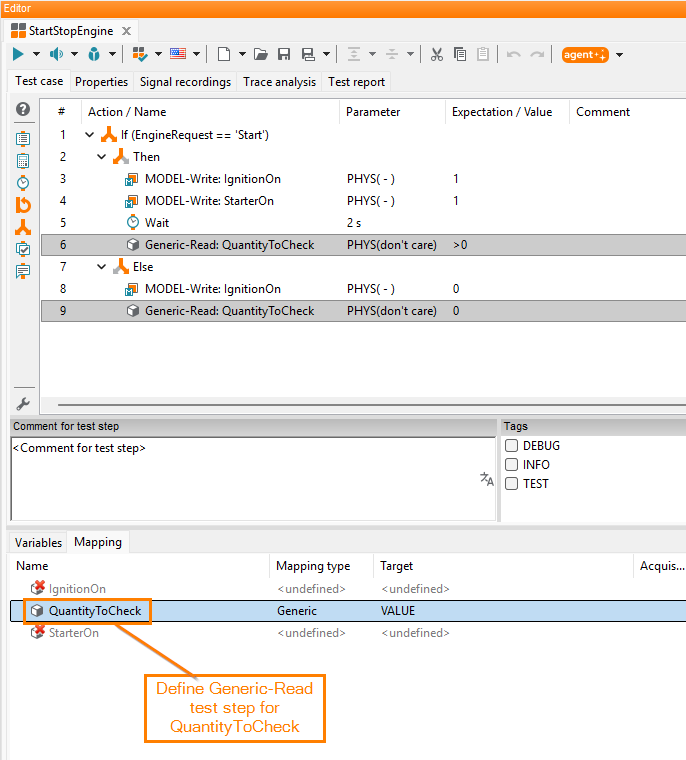The width and height of the screenshot is (686, 760).
Task: Enable the DEBUG tag checkbox
Action: (x=511, y=445)
